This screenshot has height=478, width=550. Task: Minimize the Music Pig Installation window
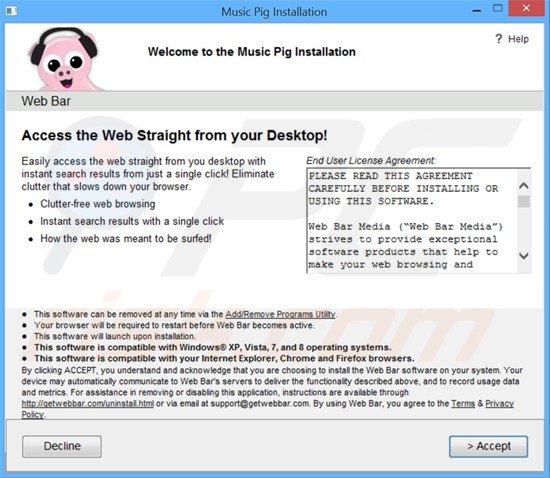476,10
